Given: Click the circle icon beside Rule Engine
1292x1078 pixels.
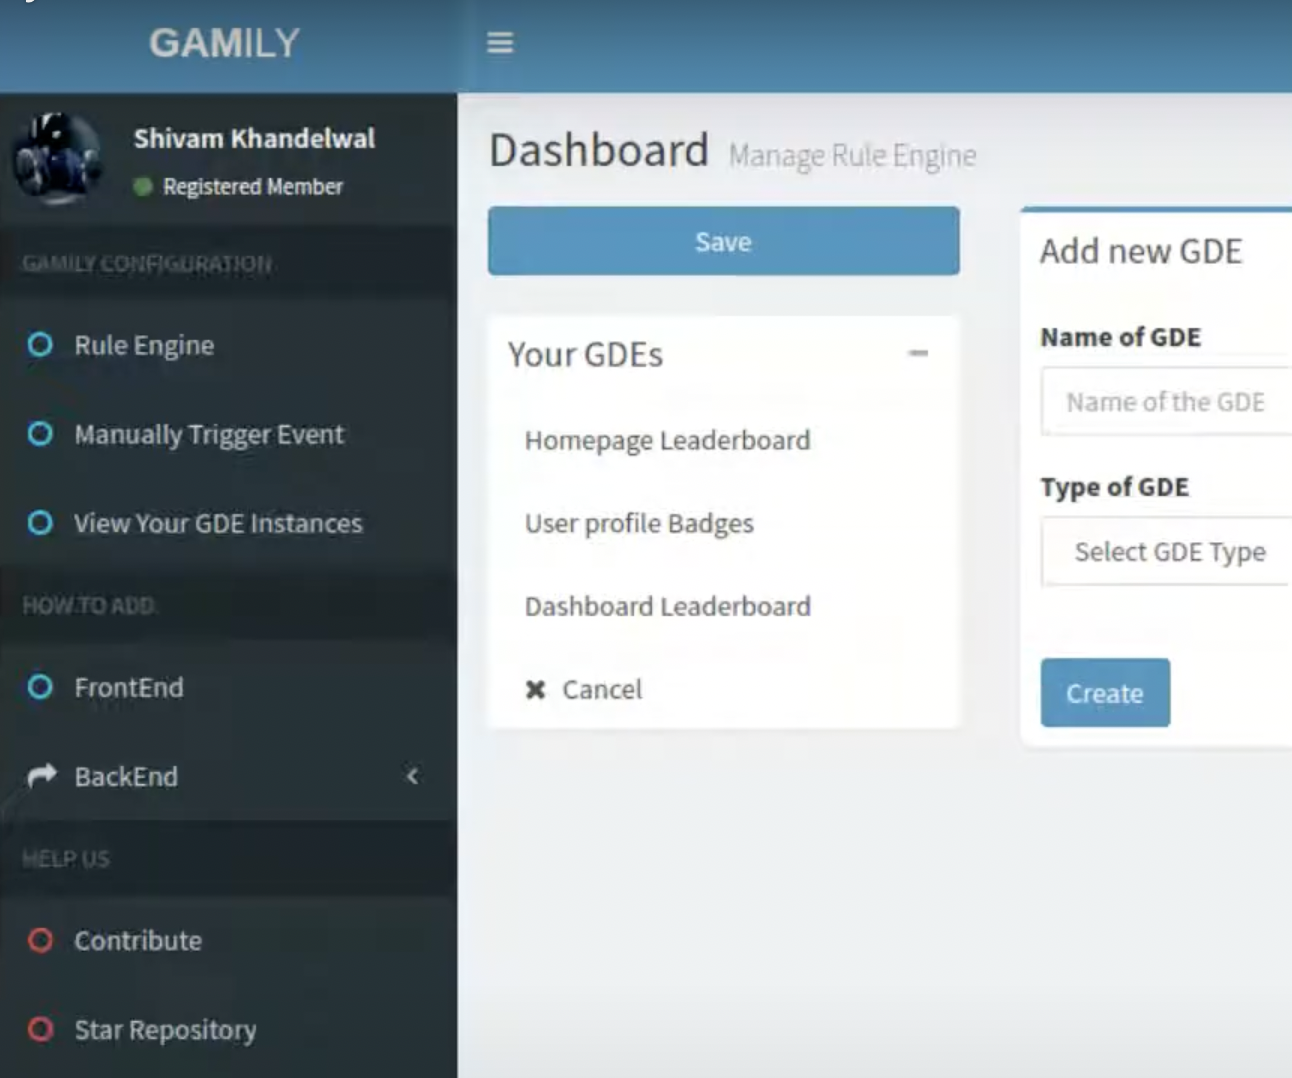Looking at the screenshot, I should coord(40,345).
